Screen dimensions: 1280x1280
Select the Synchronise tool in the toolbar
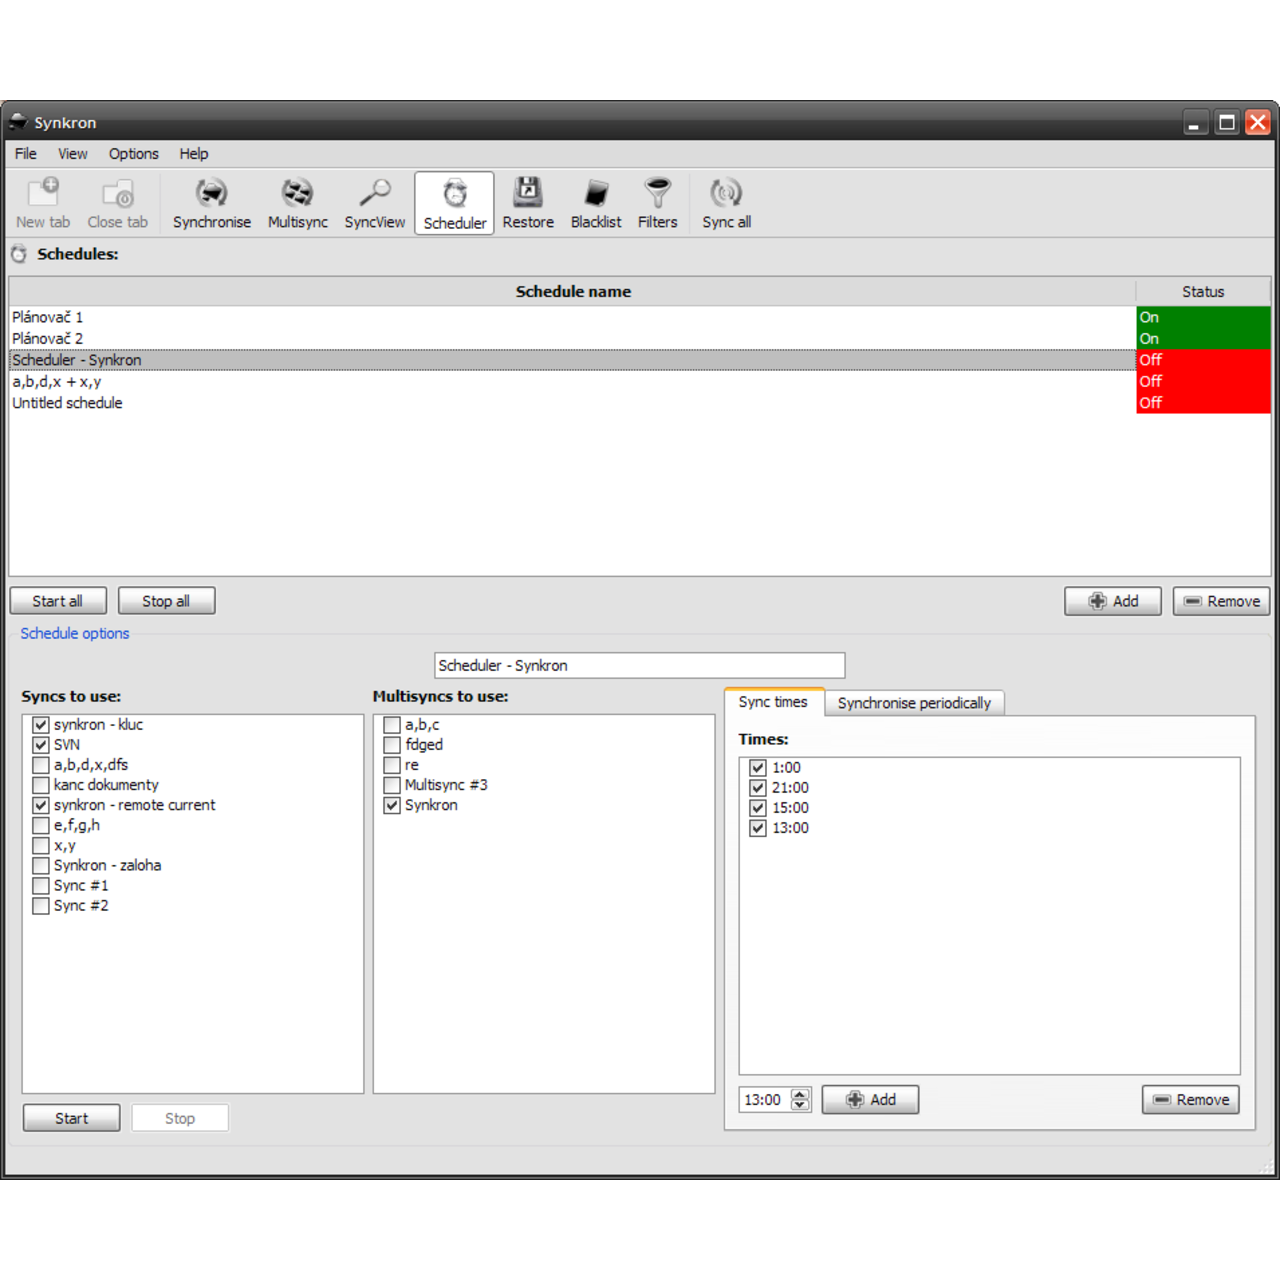click(x=211, y=202)
